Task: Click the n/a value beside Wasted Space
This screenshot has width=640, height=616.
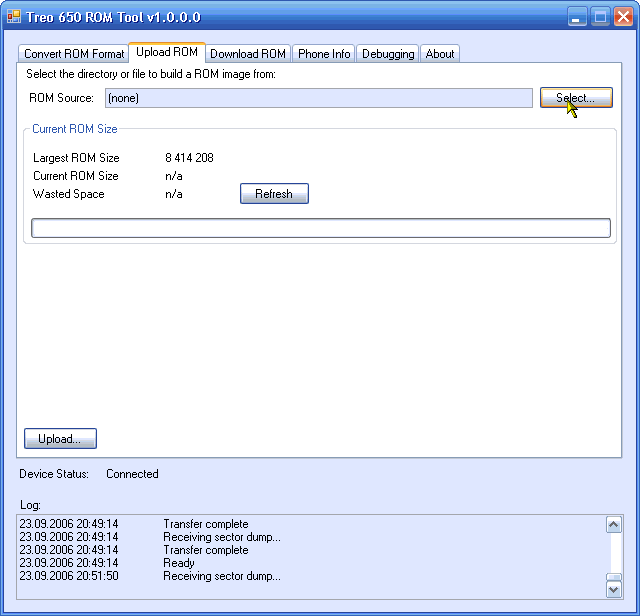Action: point(174,193)
